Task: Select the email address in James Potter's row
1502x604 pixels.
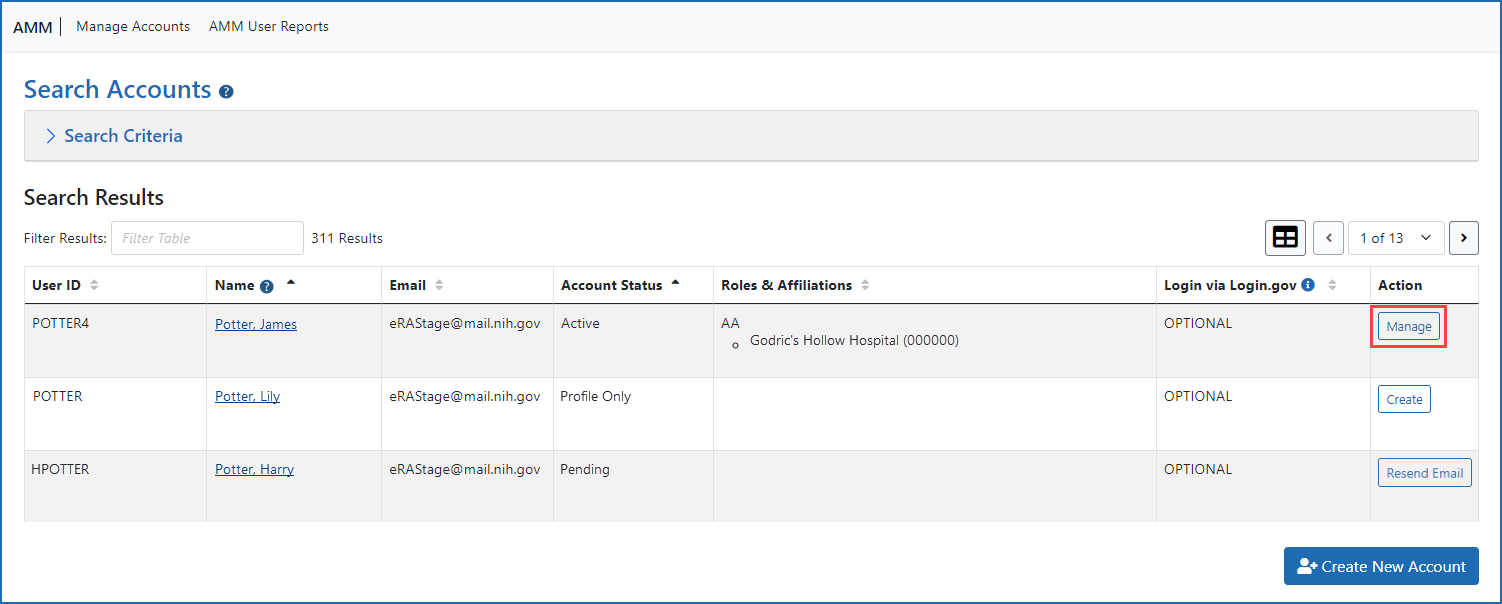Action: coord(465,324)
